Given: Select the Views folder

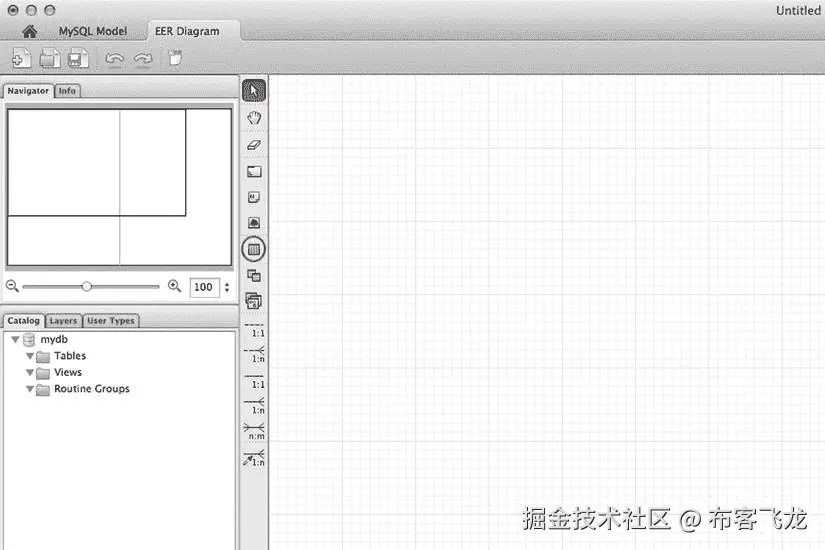Looking at the screenshot, I should (67, 373).
